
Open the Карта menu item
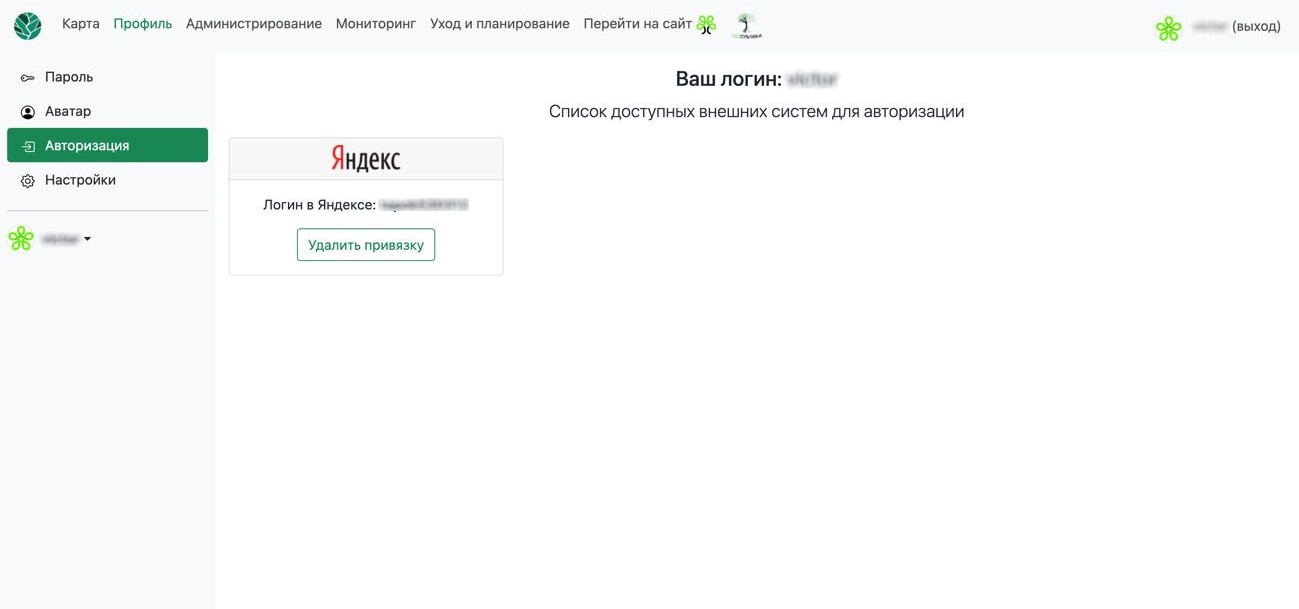coord(81,24)
